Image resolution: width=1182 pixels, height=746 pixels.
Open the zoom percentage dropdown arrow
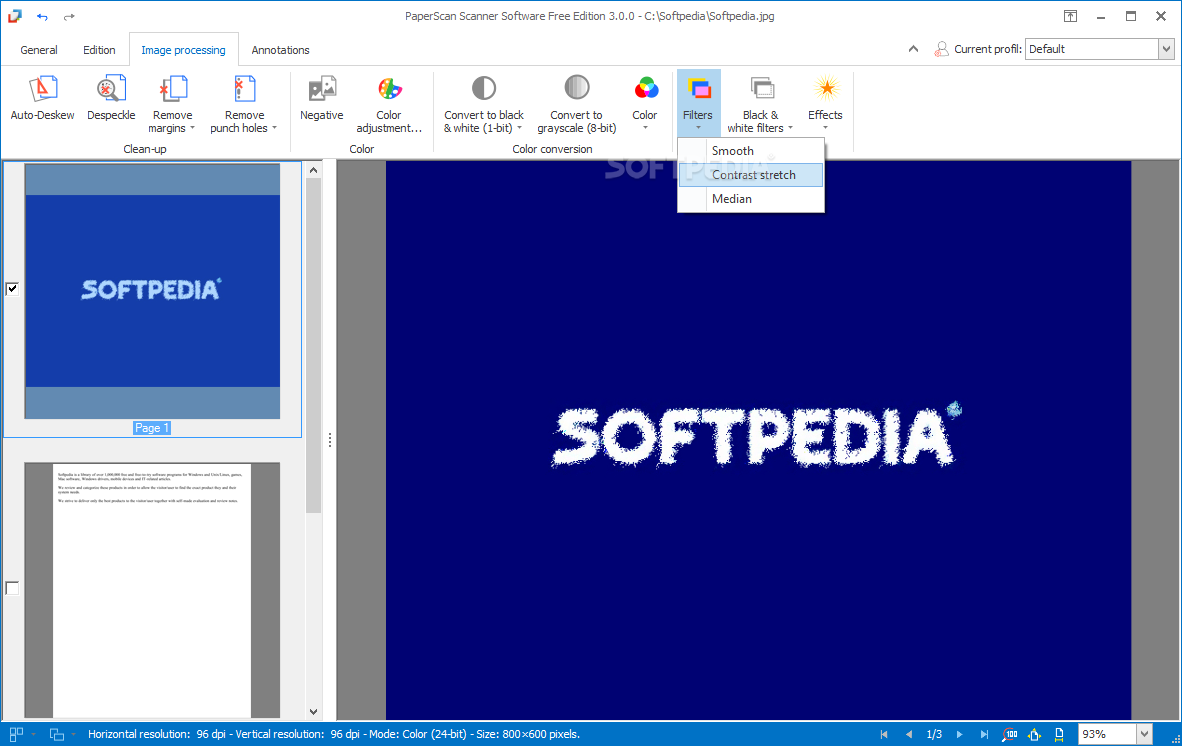click(1144, 734)
